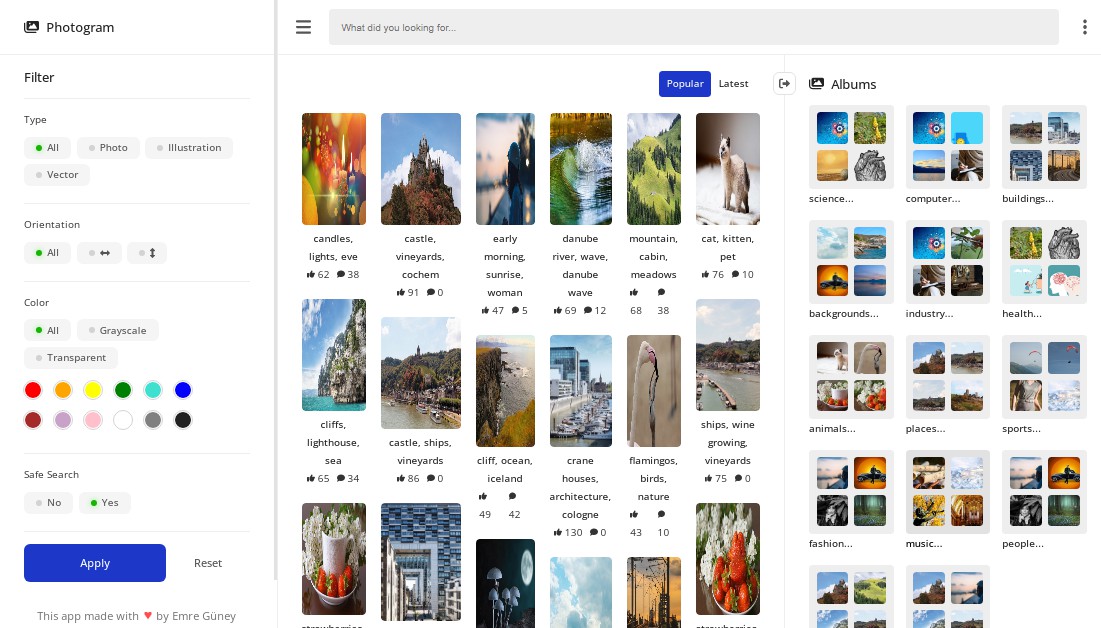This screenshot has width=1101, height=628.
Task: Enable the Grayscale color filter
Action: pyautogui.click(x=116, y=331)
